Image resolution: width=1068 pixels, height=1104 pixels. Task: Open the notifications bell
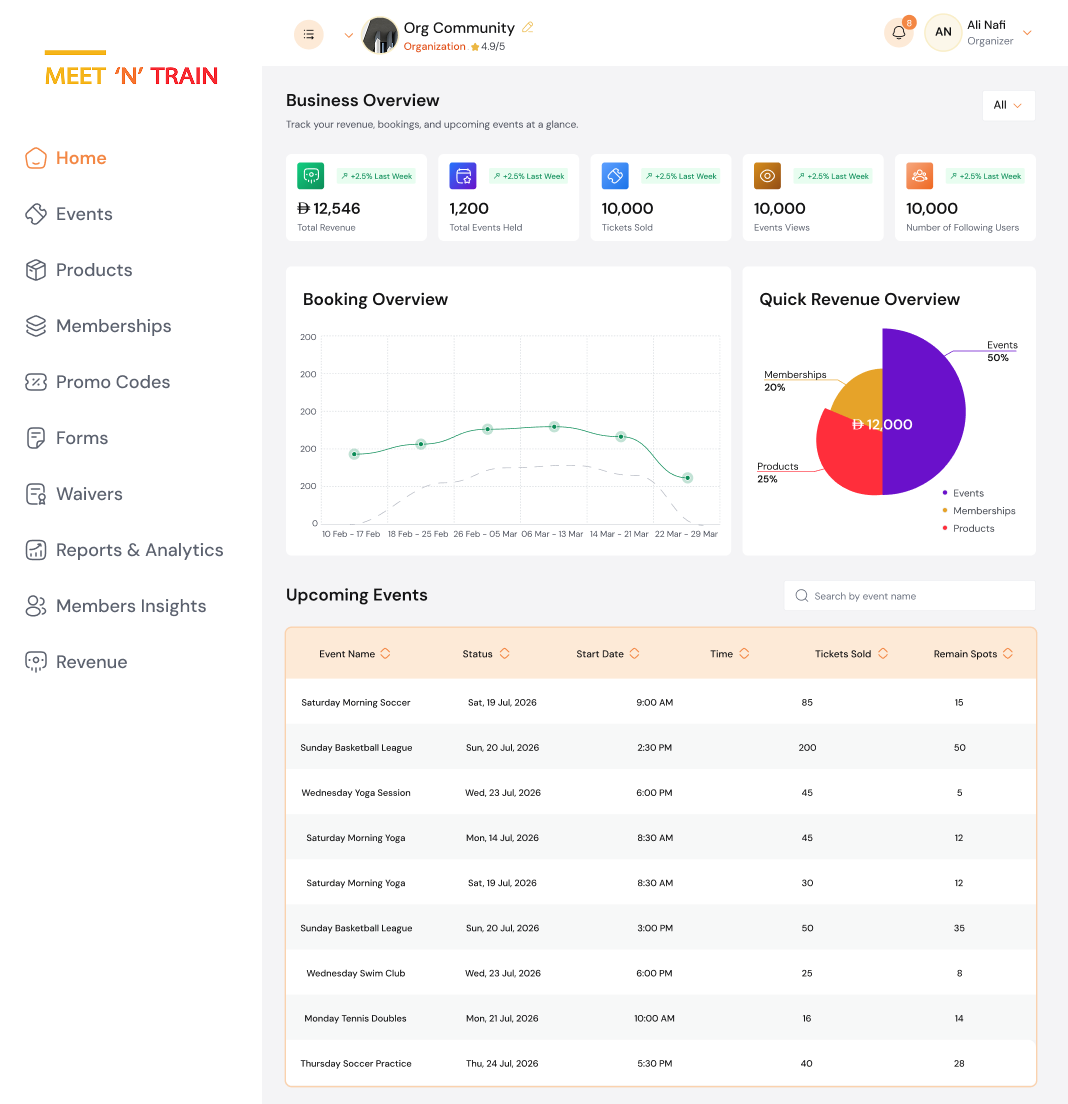coord(899,32)
